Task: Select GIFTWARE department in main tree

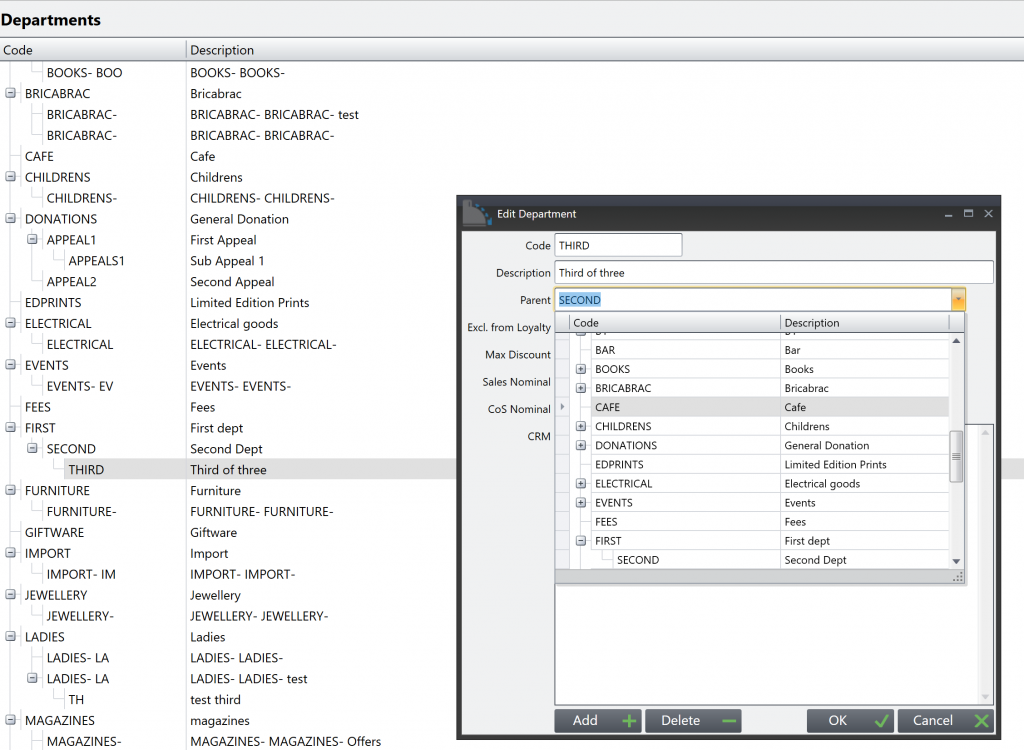Action: 54,532
